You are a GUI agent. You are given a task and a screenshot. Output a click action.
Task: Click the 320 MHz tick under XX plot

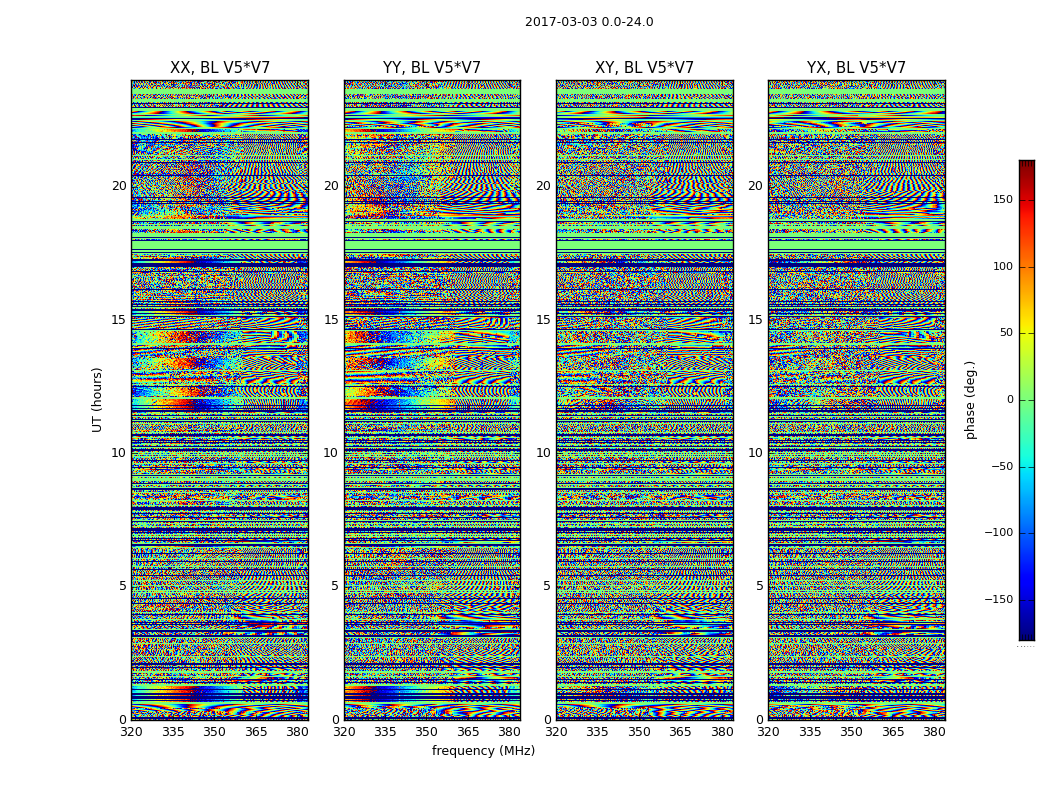(131, 732)
